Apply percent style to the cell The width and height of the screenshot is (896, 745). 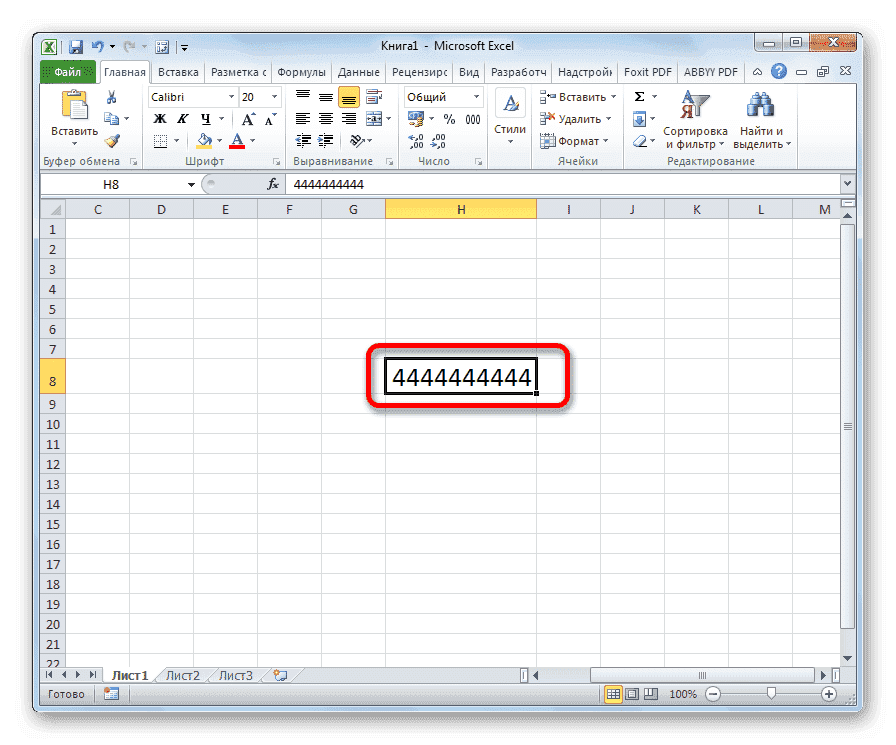tap(449, 118)
